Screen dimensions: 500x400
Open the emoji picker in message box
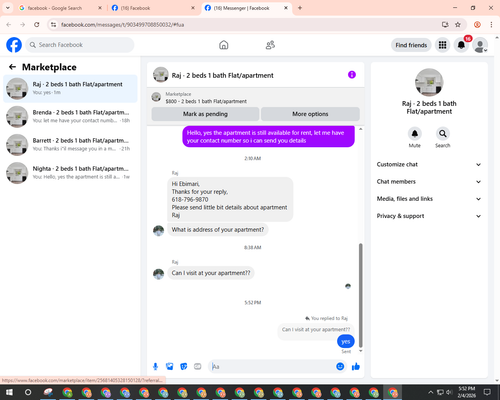[x=340, y=366]
